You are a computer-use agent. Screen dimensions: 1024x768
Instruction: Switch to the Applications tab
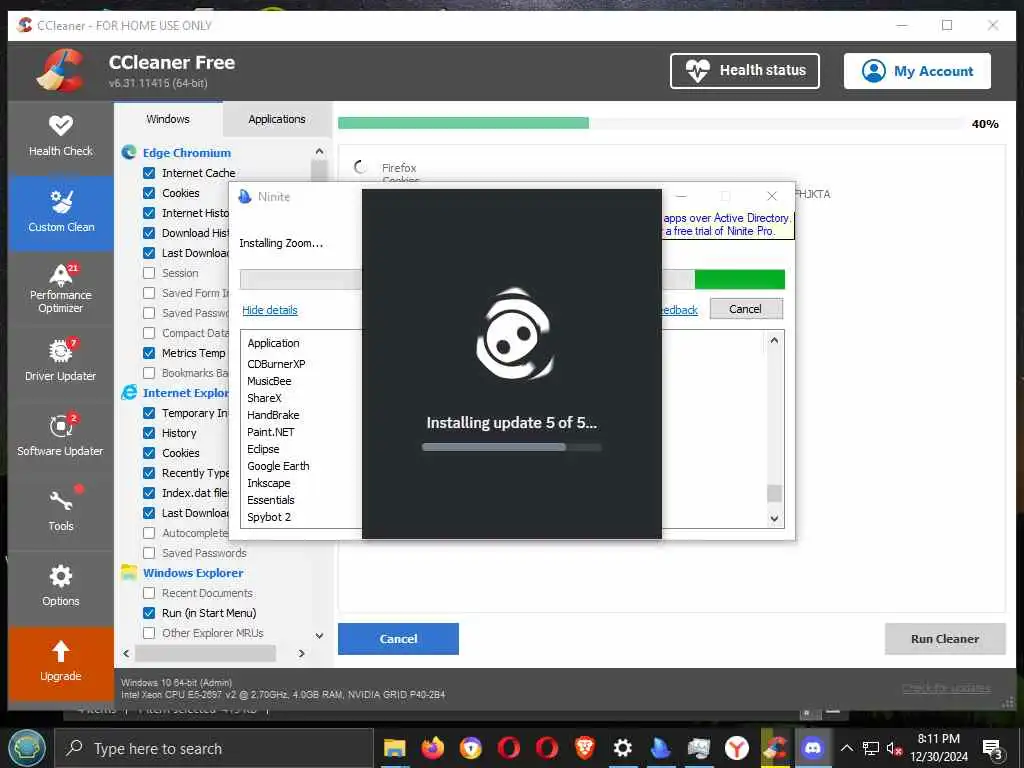pos(277,119)
